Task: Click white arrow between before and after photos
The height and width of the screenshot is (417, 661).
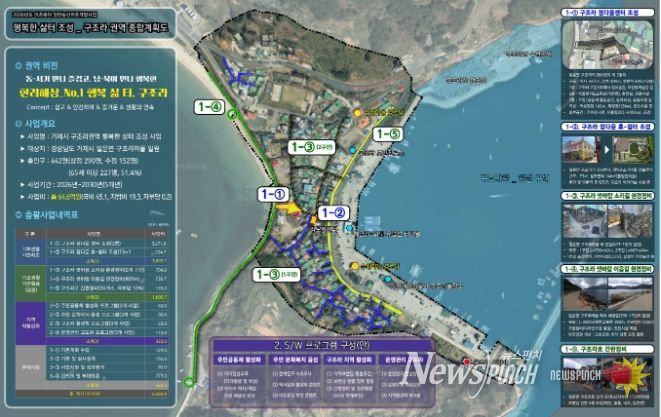Action: [x=607, y=149]
